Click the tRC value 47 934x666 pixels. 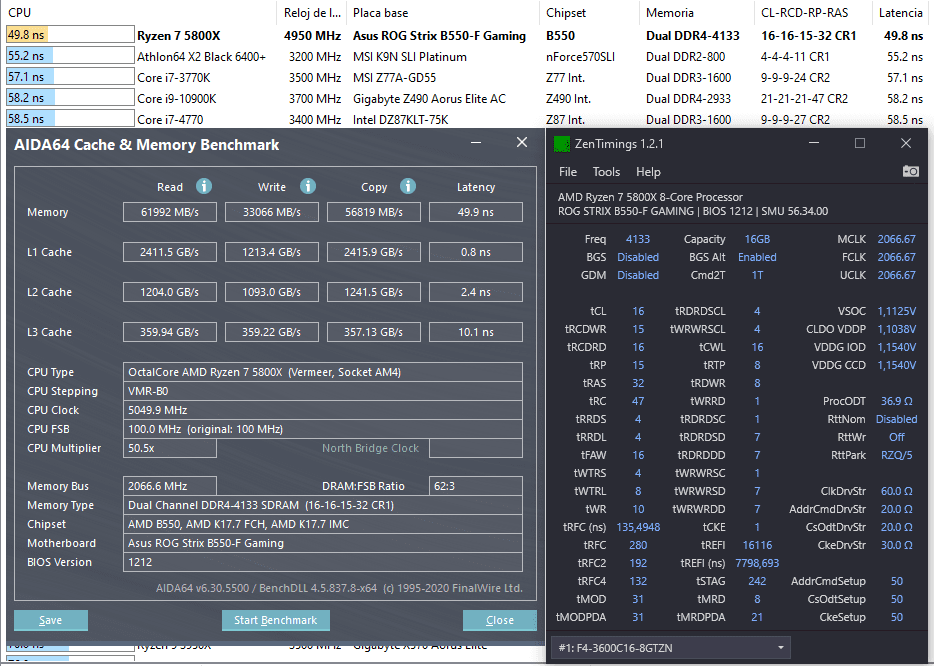[x=637, y=401]
